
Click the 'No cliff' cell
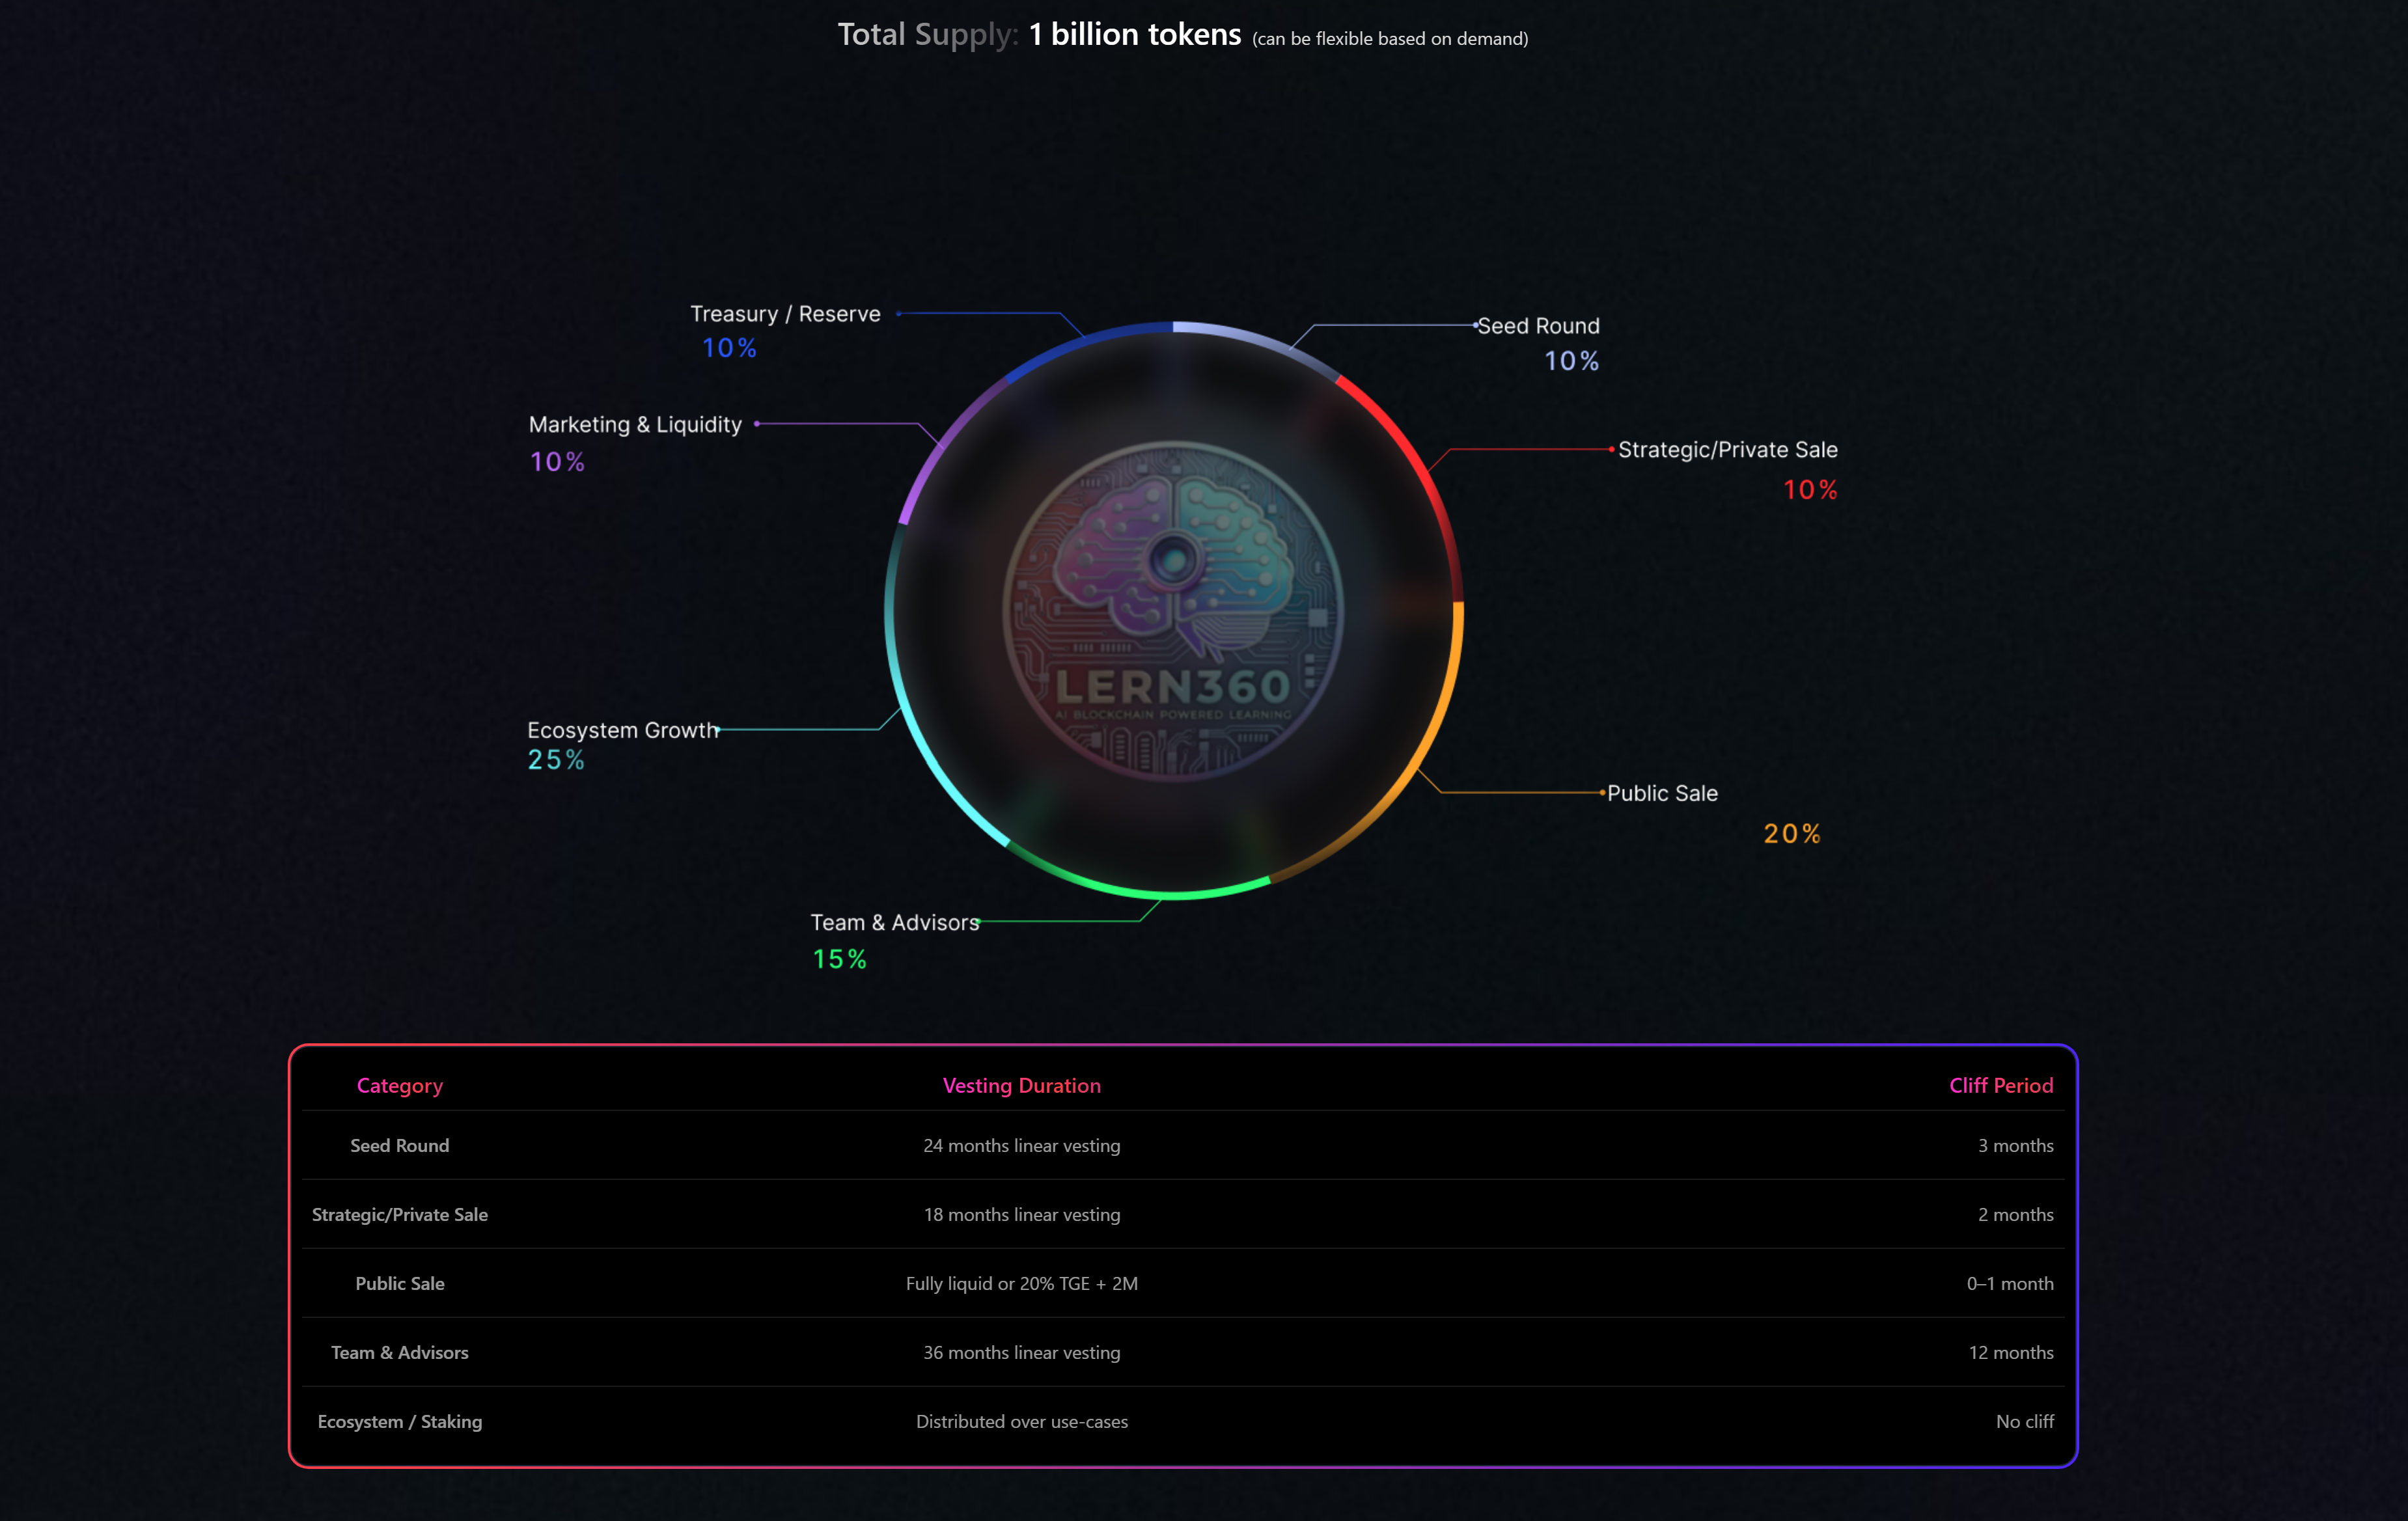2024,1422
